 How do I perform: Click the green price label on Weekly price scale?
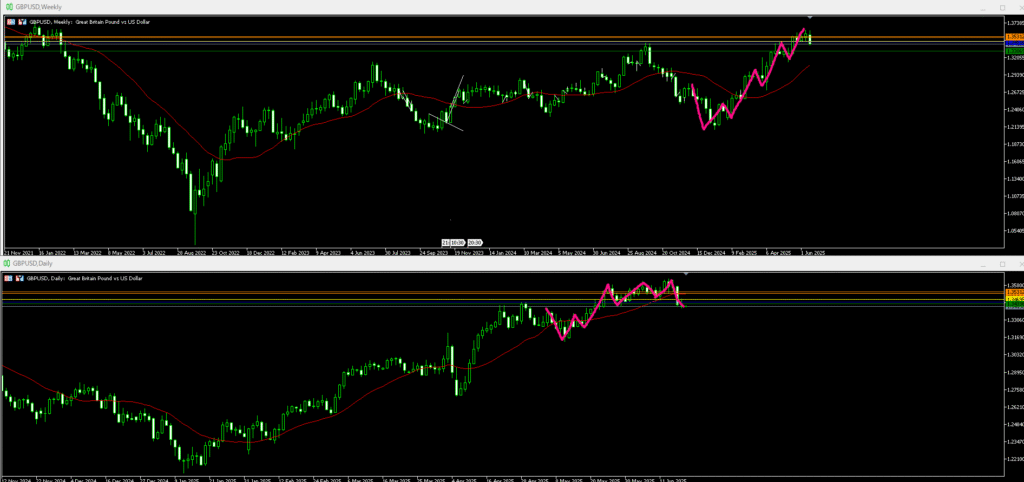[1015, 50]
